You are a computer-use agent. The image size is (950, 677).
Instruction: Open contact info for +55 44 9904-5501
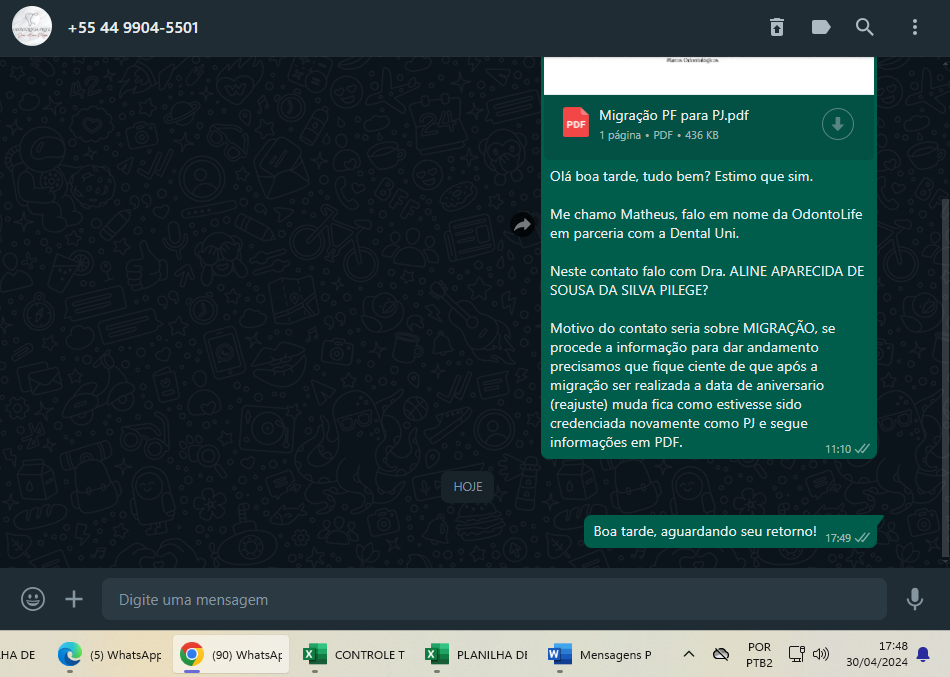click(x=133, y=28)
